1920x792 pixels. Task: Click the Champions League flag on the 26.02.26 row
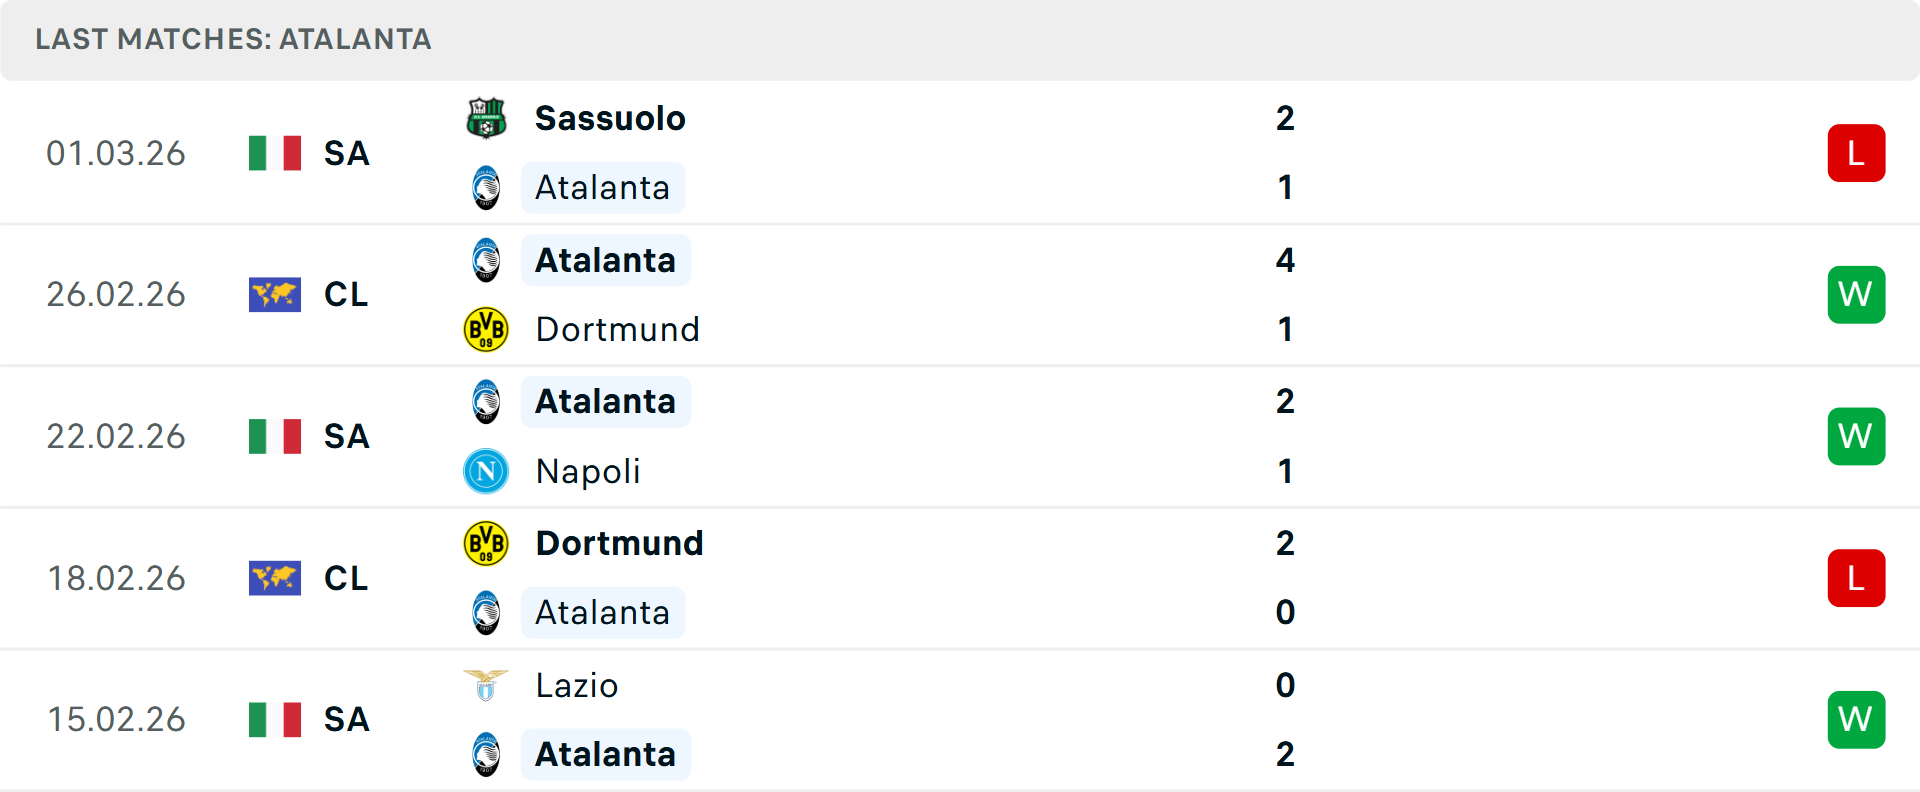click(x=275, y=295)
